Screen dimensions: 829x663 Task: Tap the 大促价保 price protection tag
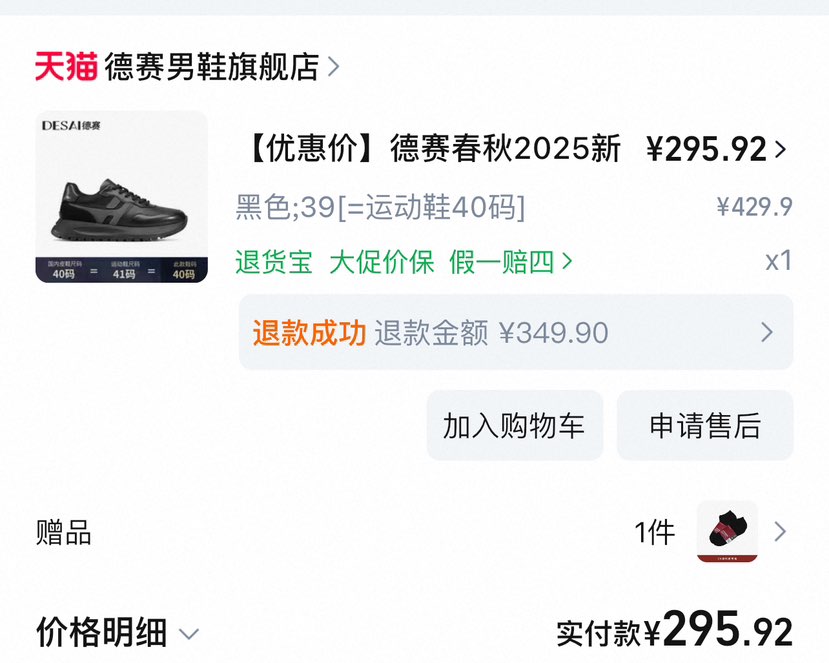click(x=382, y=262)
